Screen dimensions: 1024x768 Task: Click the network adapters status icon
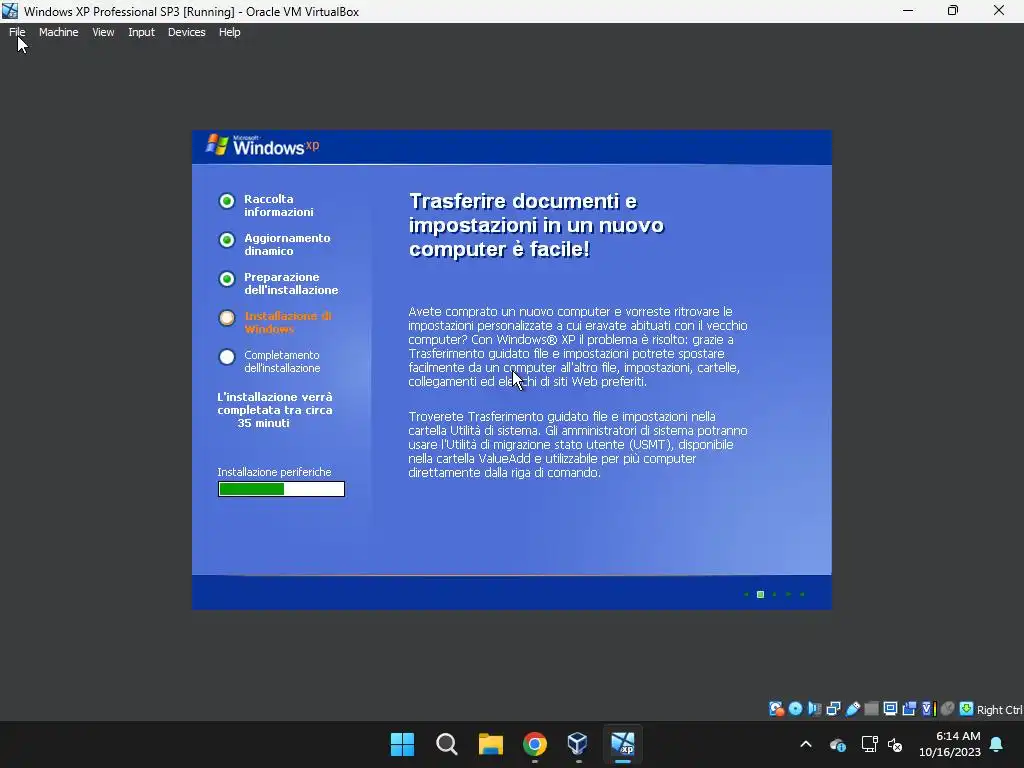[x=833, y=709]
